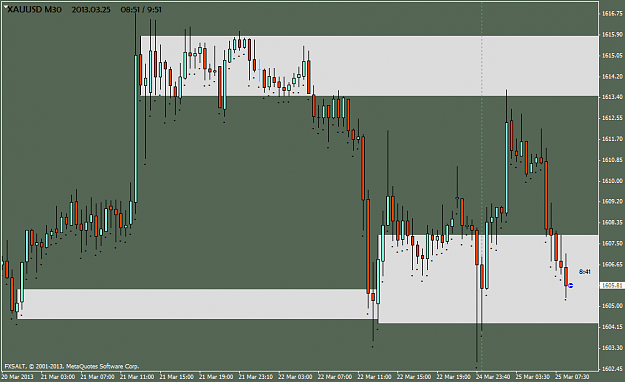Screen dimensions: 625x382
Task: Click the 1603.30 price axis label
Action: point(612,348)
